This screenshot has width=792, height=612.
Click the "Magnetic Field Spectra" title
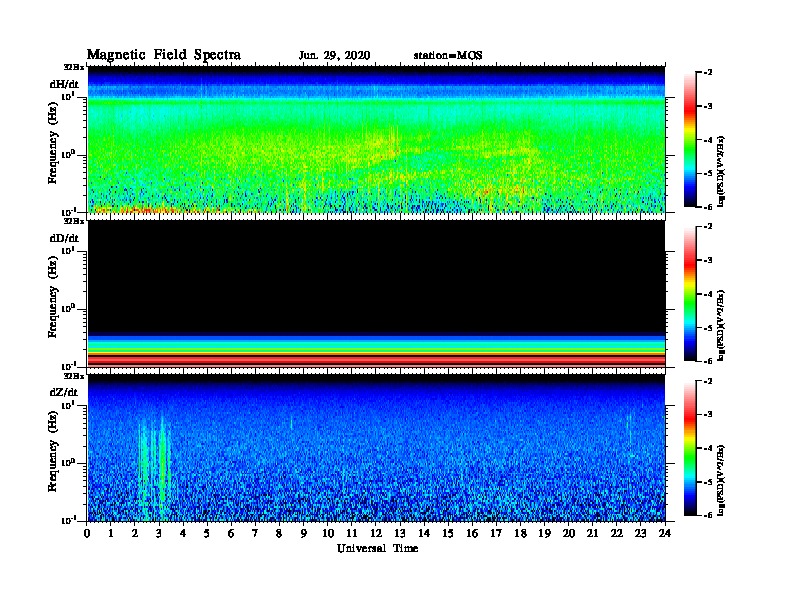pos(164,56)
